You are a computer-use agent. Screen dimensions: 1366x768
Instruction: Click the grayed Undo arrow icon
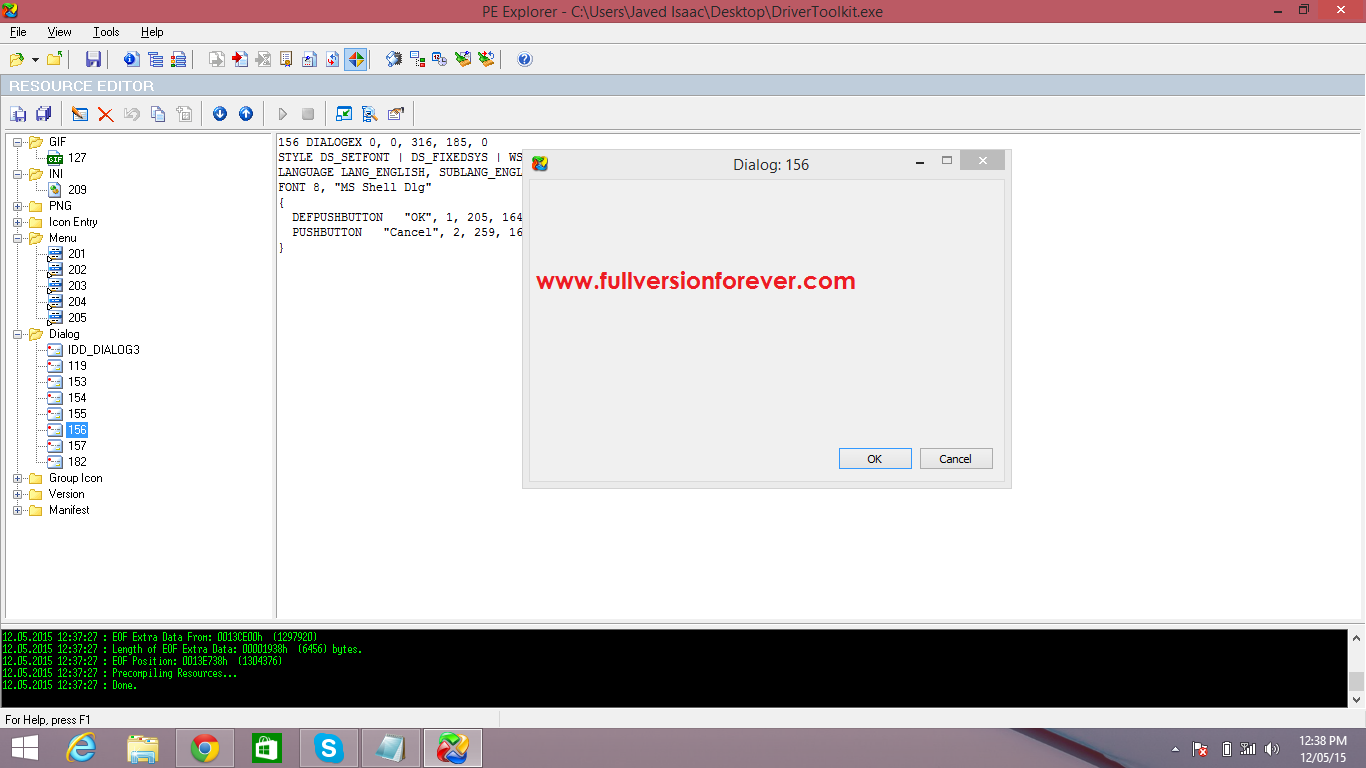click(131, 114)
